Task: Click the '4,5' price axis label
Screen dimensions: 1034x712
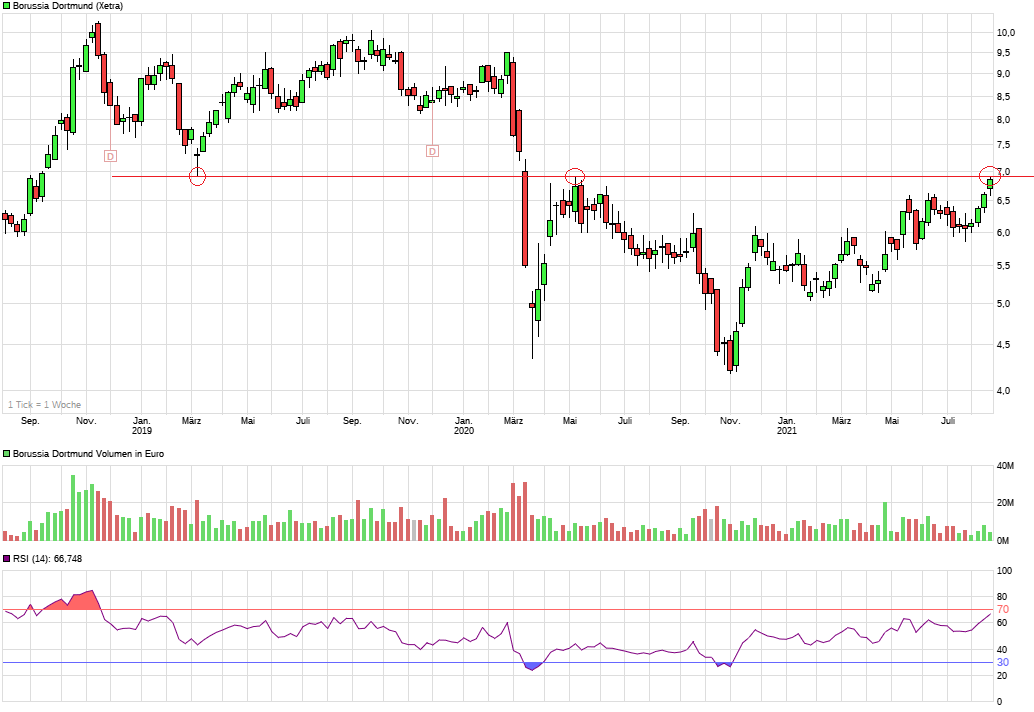Action: [x=1003, y=345]
